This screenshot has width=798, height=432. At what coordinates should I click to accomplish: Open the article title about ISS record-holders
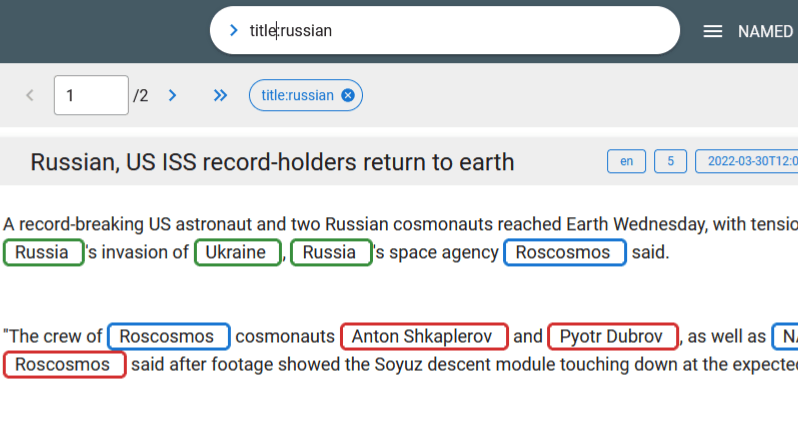pos(272,162)
